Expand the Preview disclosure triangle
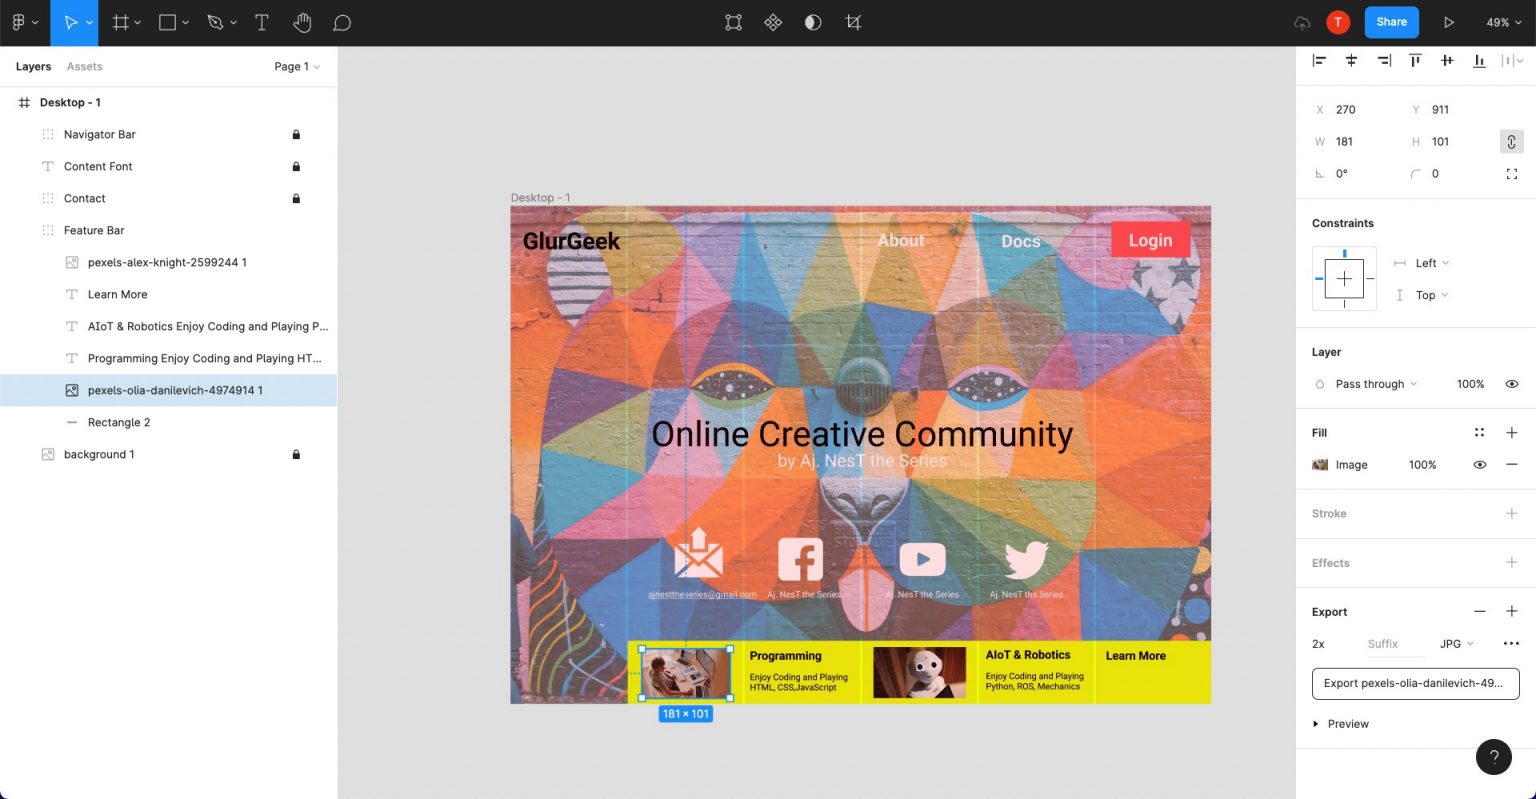This screenshot has height=799, width=1536. point(1315,724)
